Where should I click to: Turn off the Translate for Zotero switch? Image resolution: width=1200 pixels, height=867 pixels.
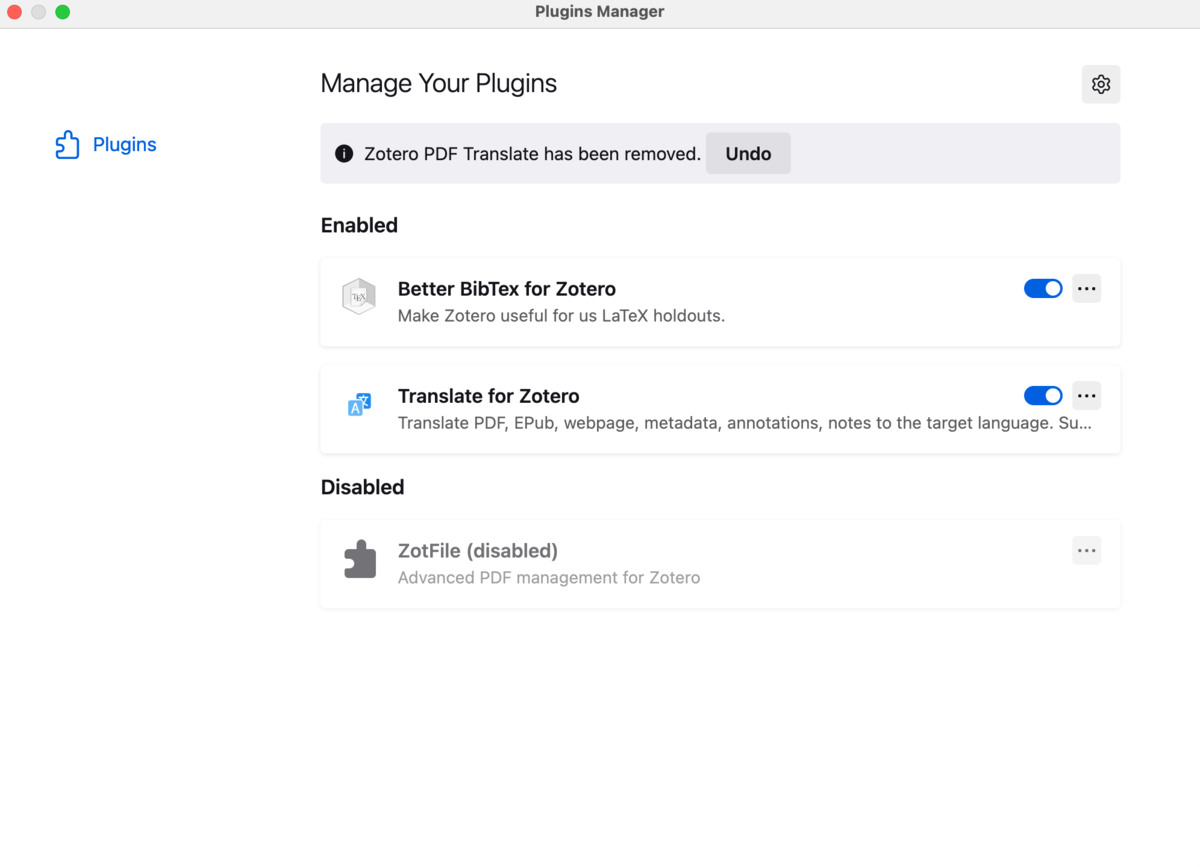[x=1043, y=395]
